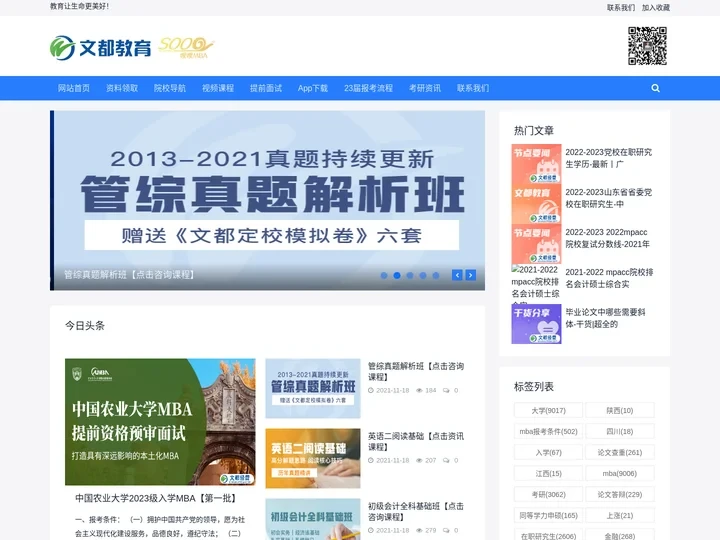
Task: Open hot article 毕业论文中哪些需要斜体
Action: [605, 318]
